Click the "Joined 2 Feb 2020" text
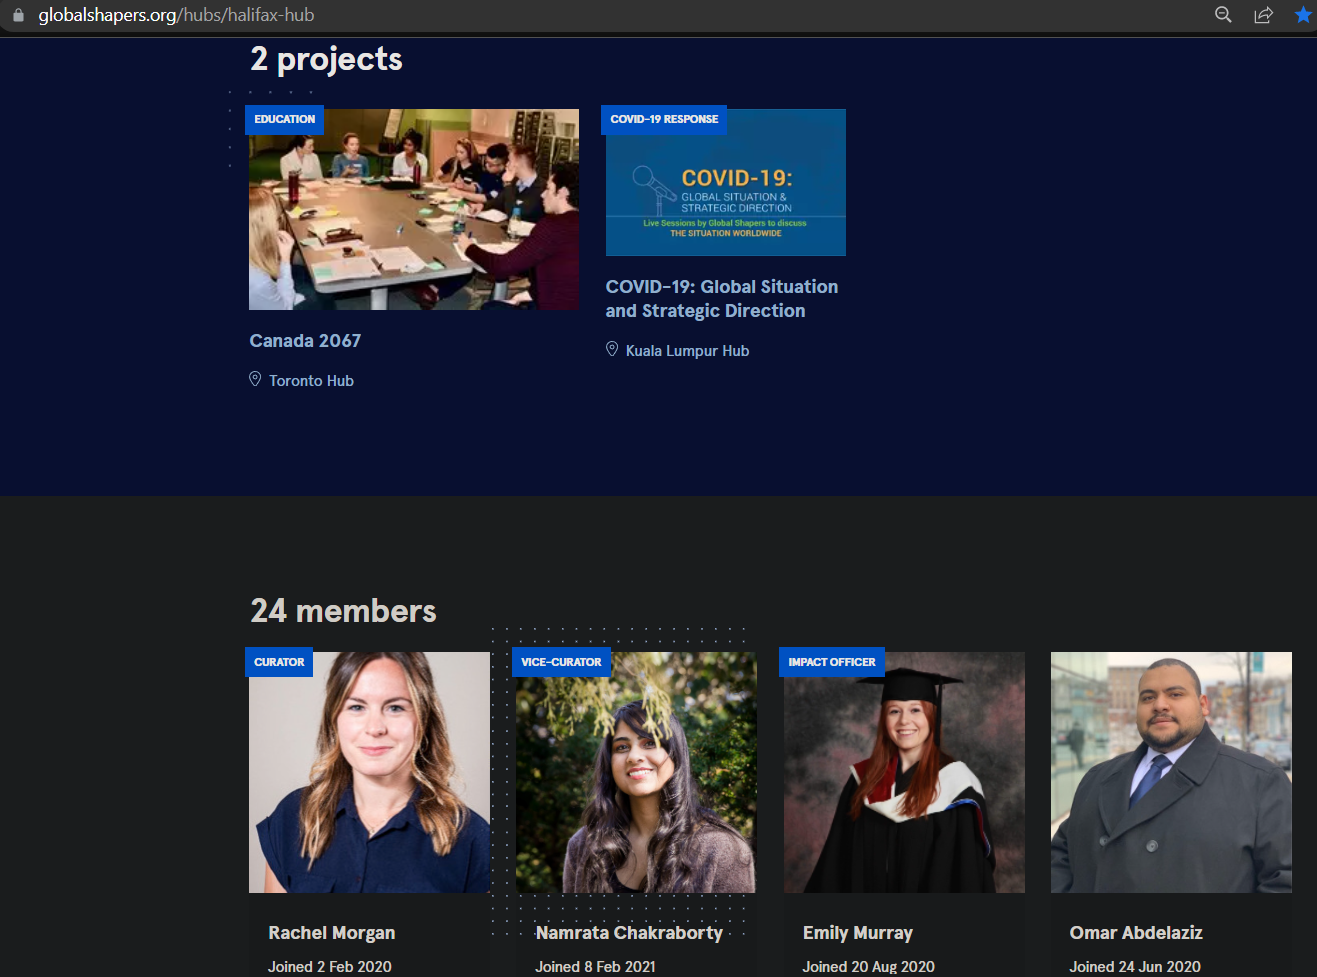Viewport: 1317px width, 977px height. pyautogui.click(x=330, y=967)
